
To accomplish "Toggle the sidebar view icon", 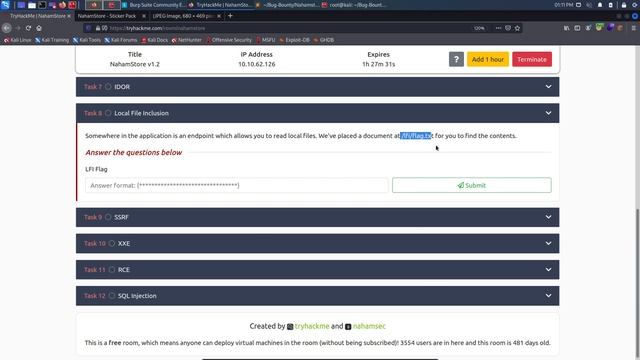I will pyautogui.click(x=577, y=28).
